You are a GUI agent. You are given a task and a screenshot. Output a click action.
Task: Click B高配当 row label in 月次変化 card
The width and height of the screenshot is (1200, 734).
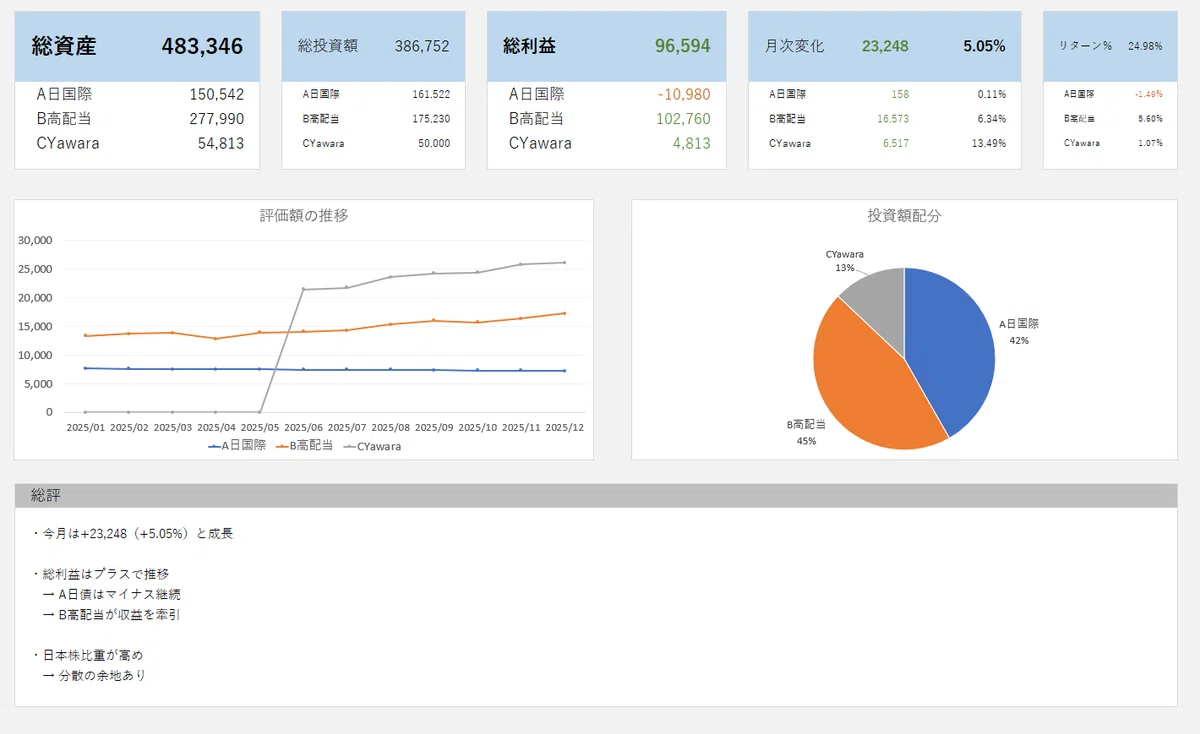click(x=787, y=118)
